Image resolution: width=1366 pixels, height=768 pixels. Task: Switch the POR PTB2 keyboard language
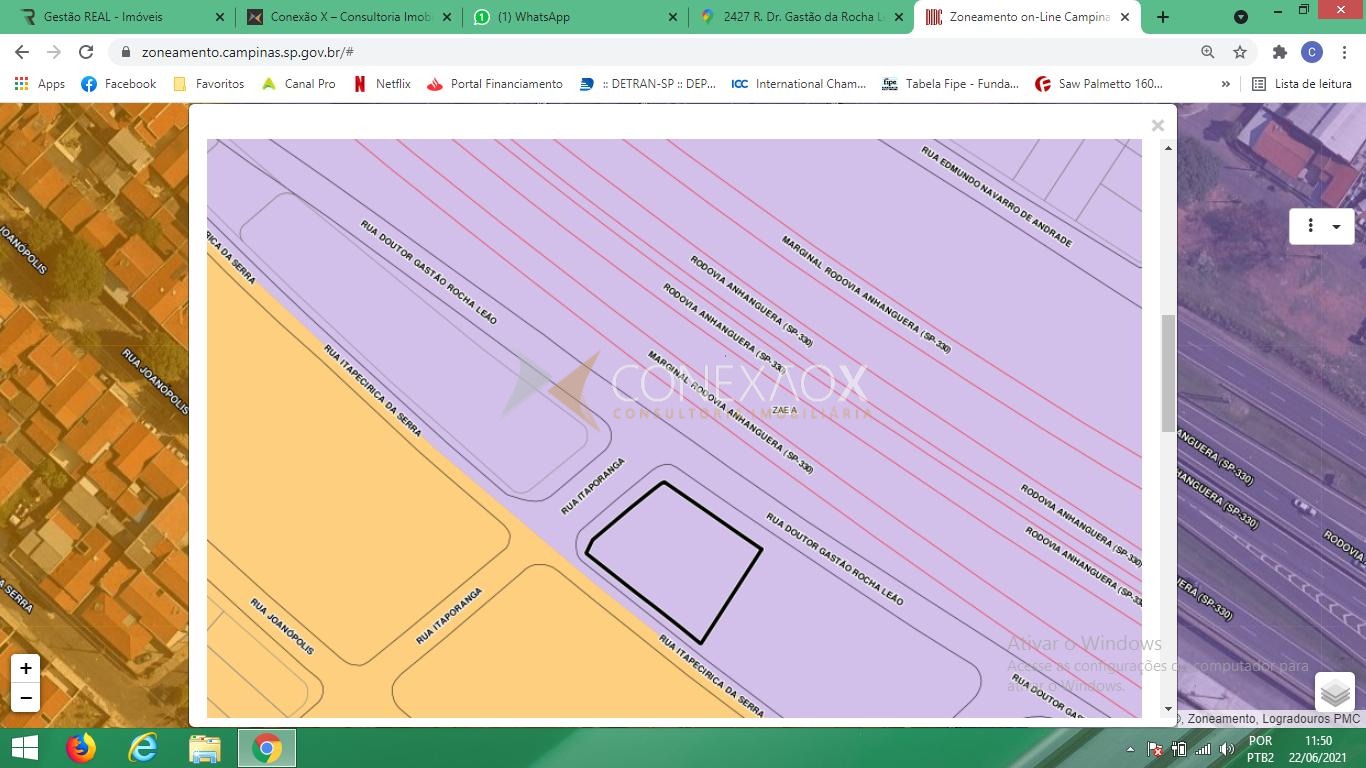(x=1260, y=749)
